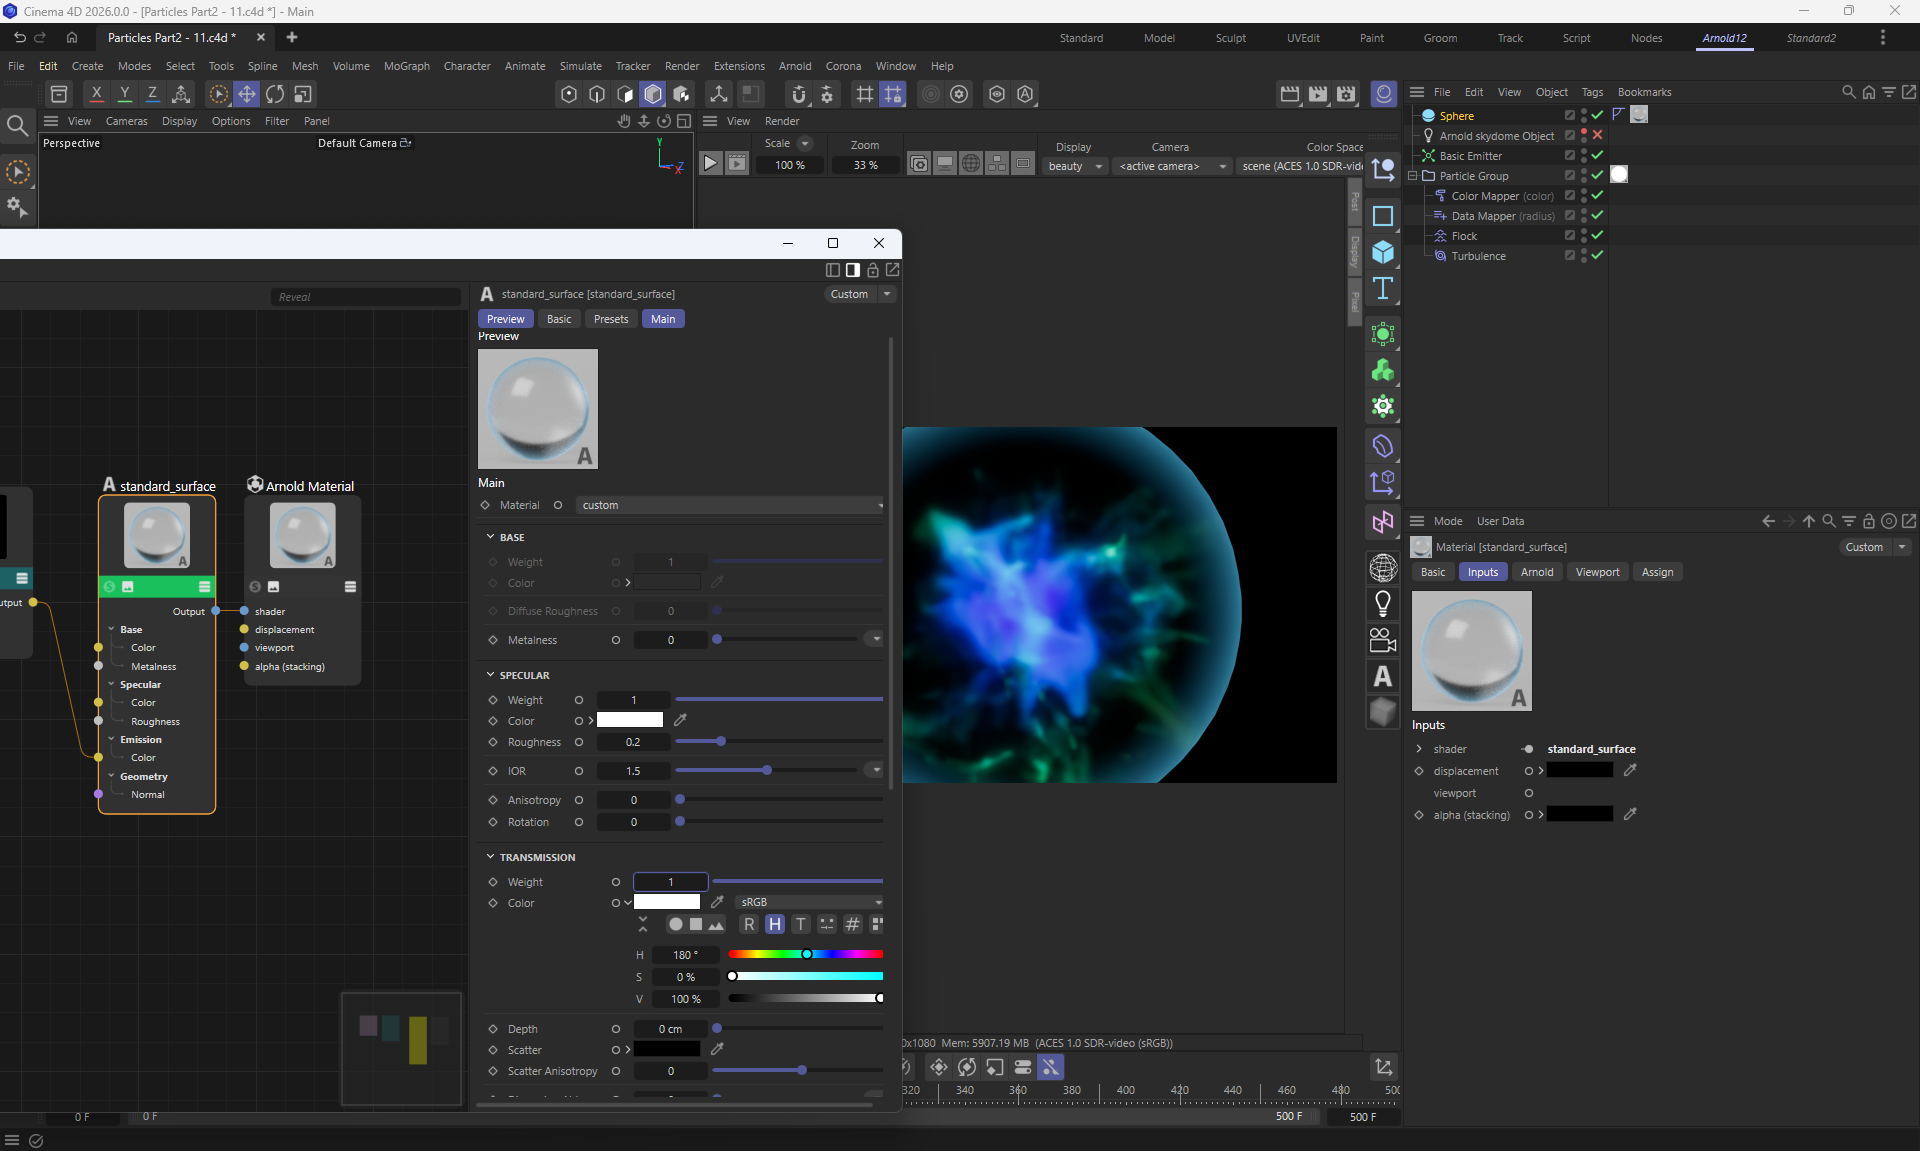This screenshot has height=1151, width=1920.
Task: Collapse the TRANSMISSION section
Action: point(491,857)
